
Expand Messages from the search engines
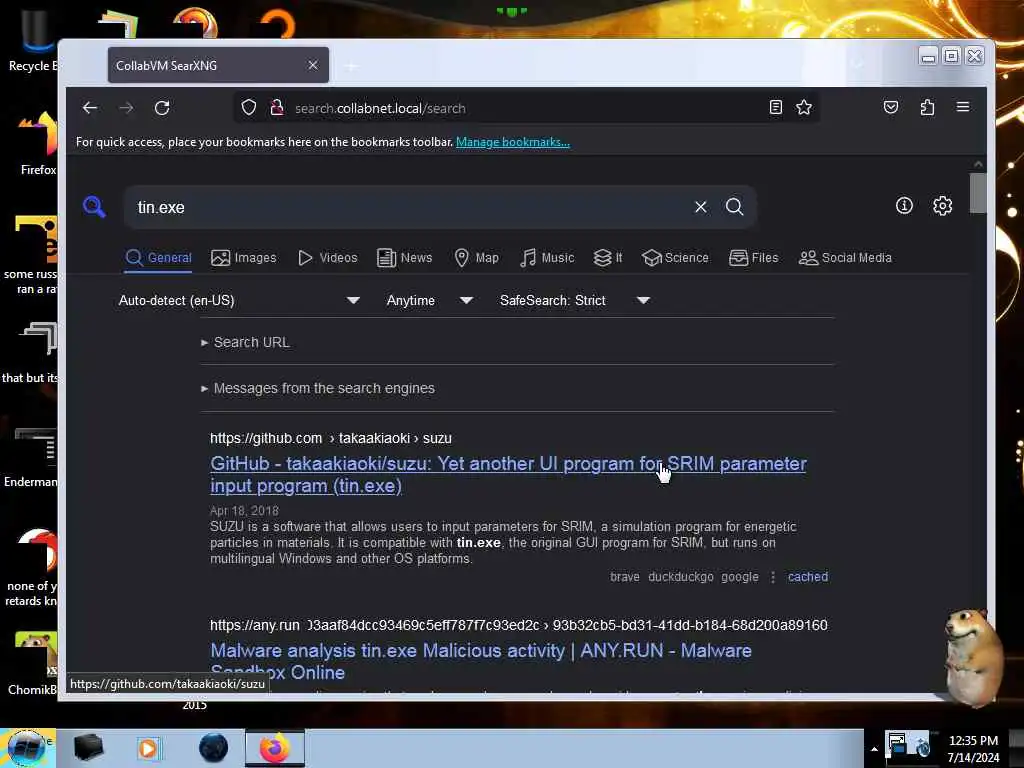(318, 388)
